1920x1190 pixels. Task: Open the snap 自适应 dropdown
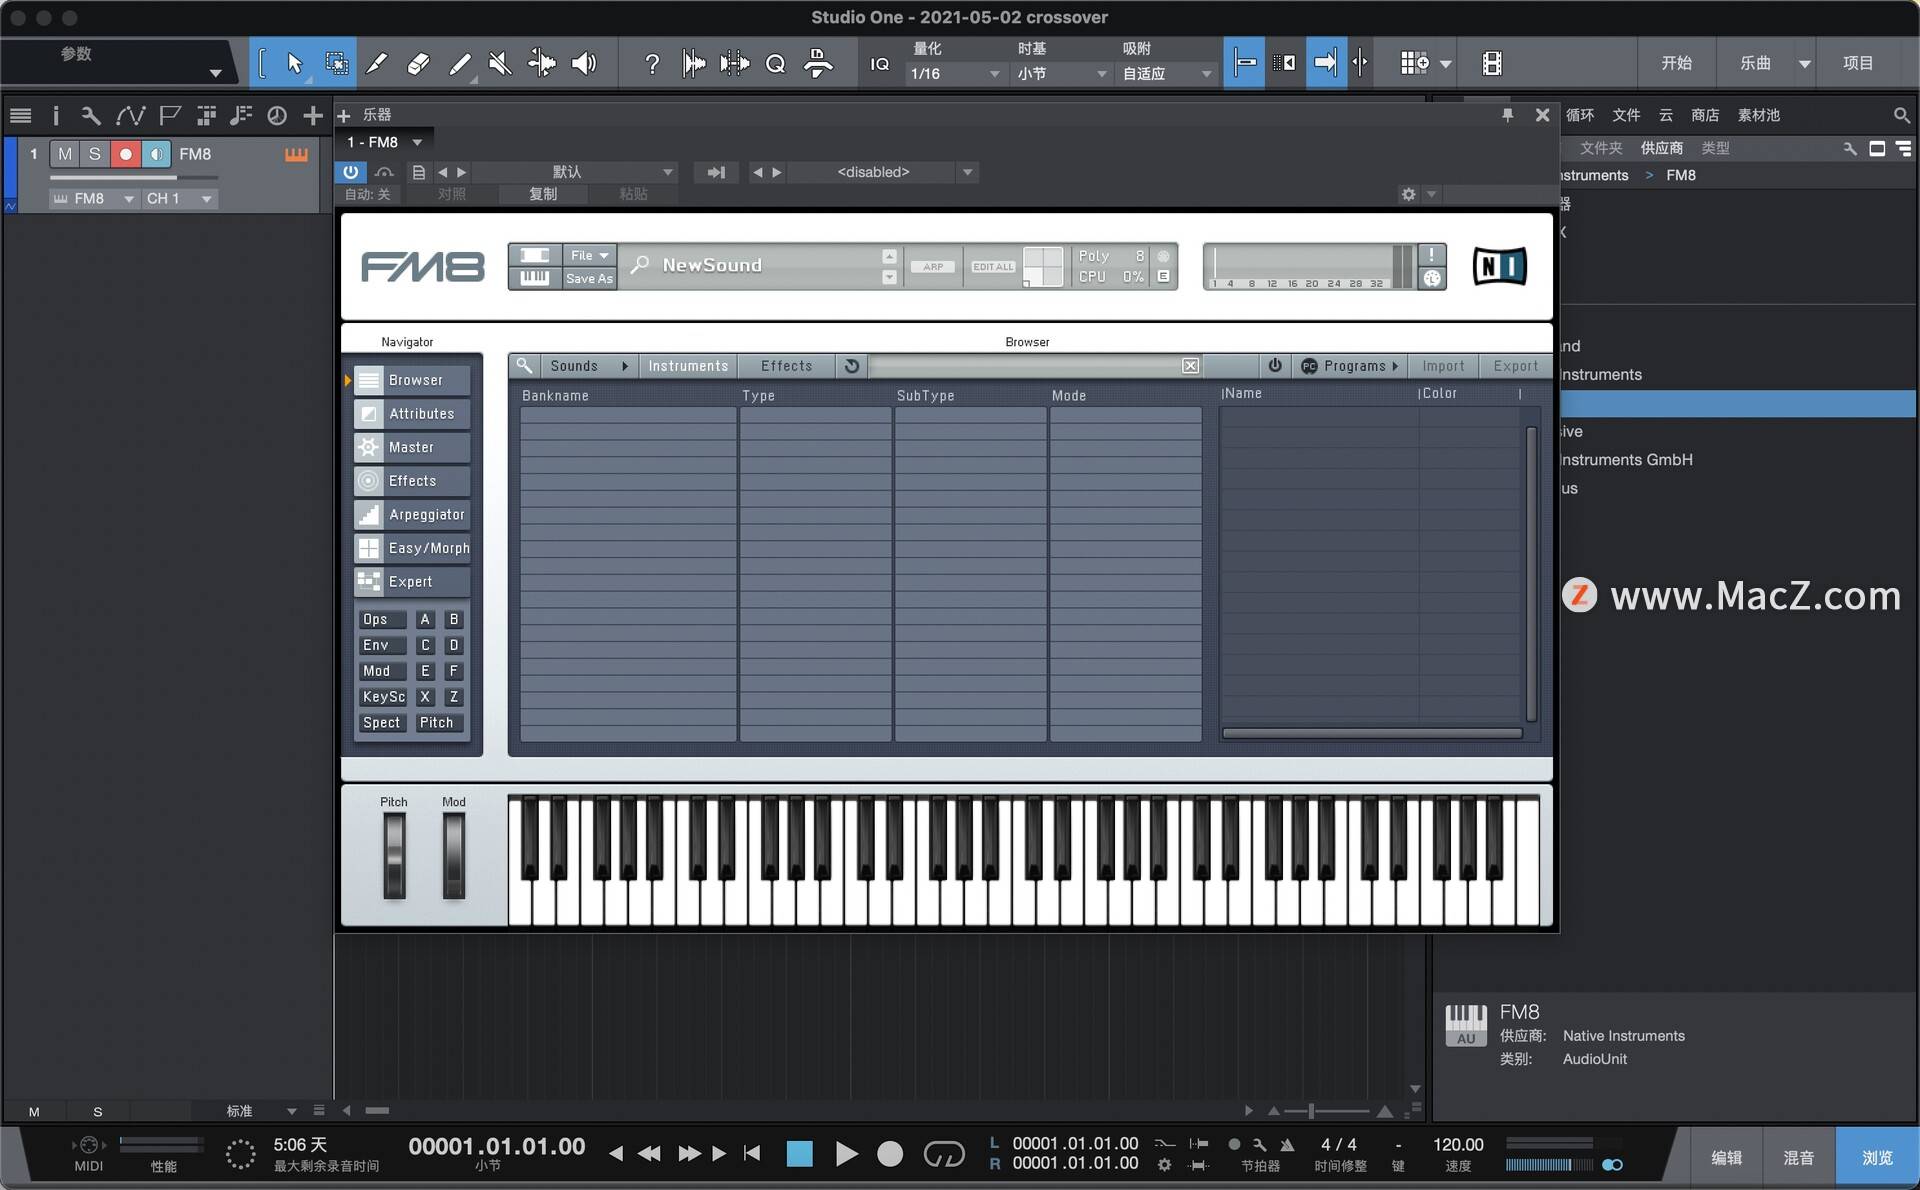(1167, 74)
